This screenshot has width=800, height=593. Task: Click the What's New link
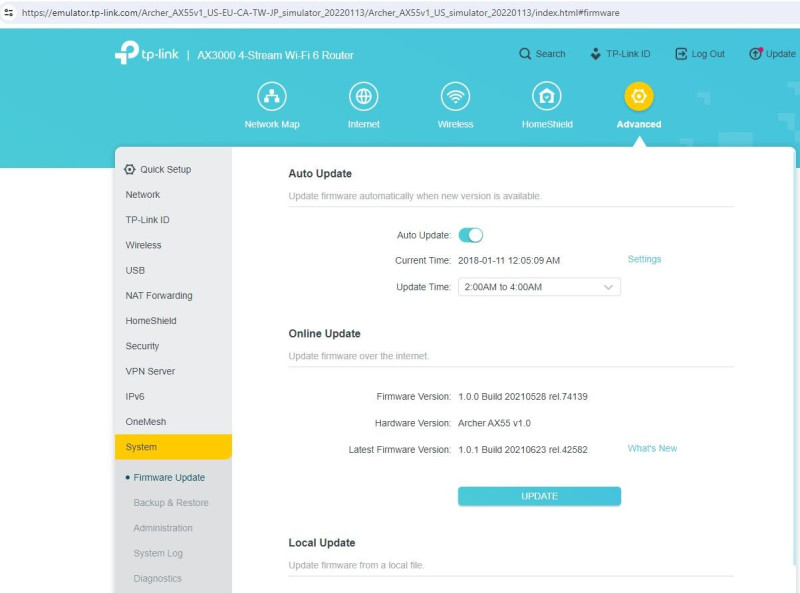point(652,449)
